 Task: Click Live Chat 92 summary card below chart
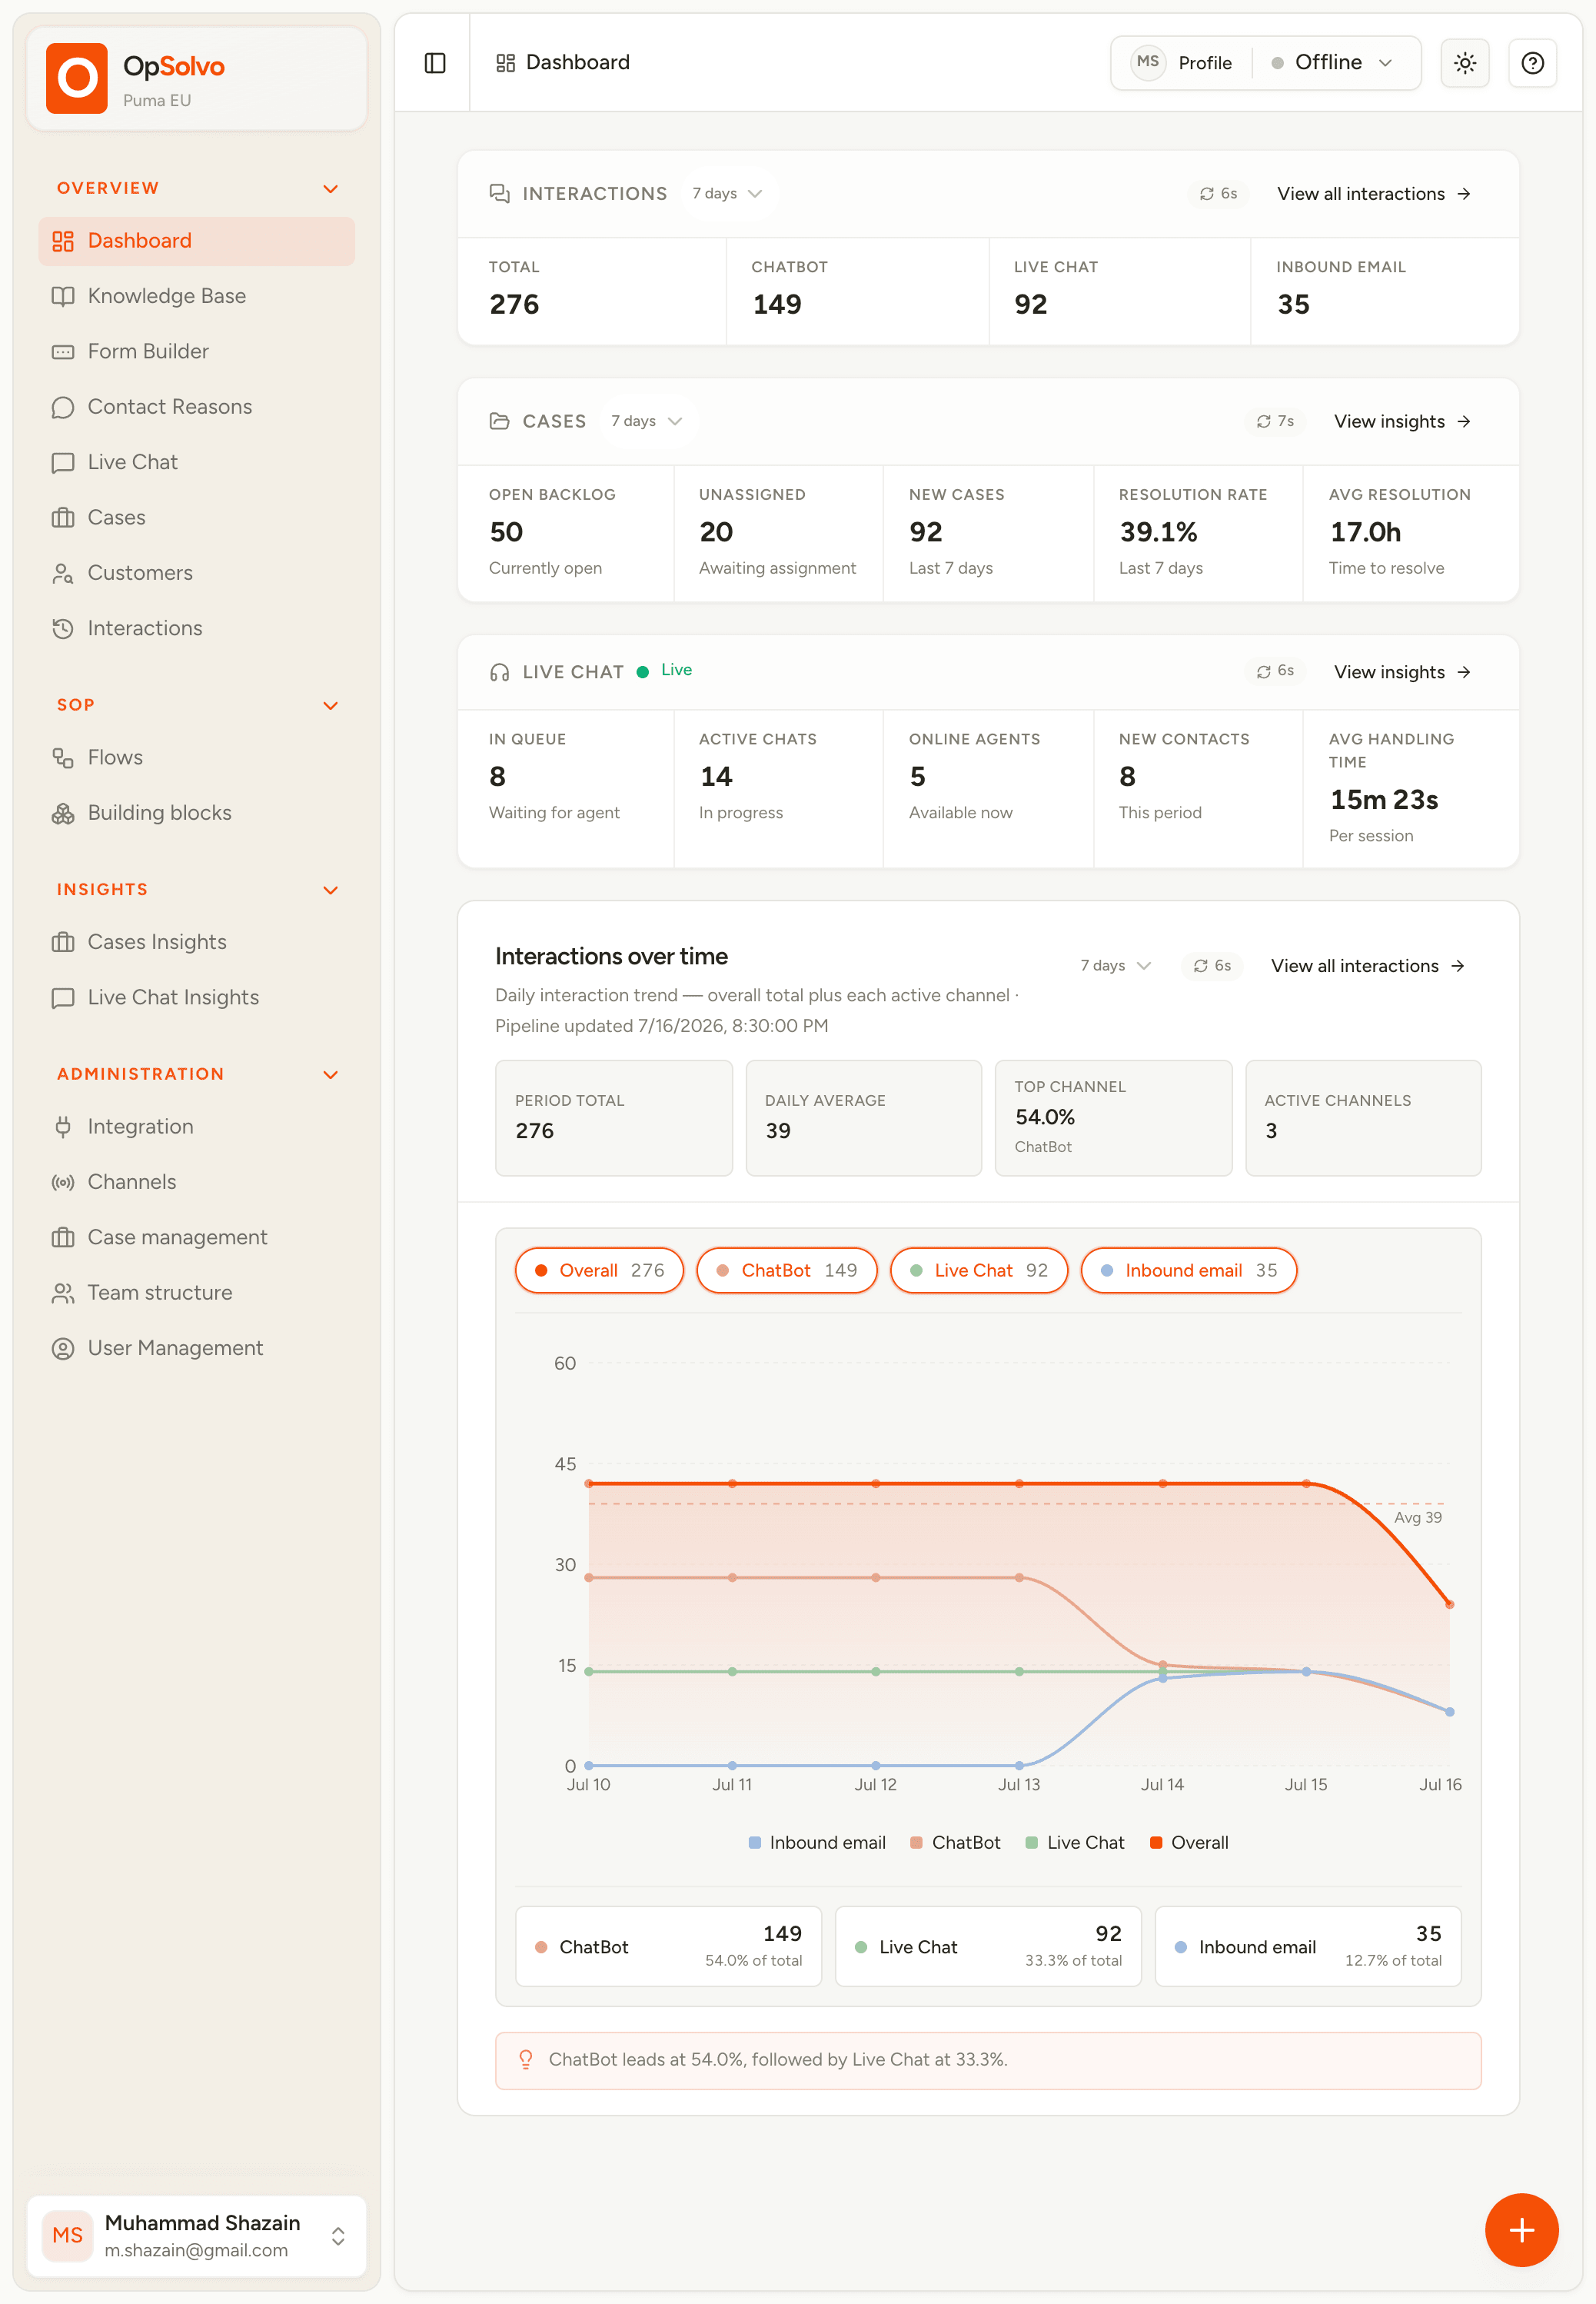988,1946
